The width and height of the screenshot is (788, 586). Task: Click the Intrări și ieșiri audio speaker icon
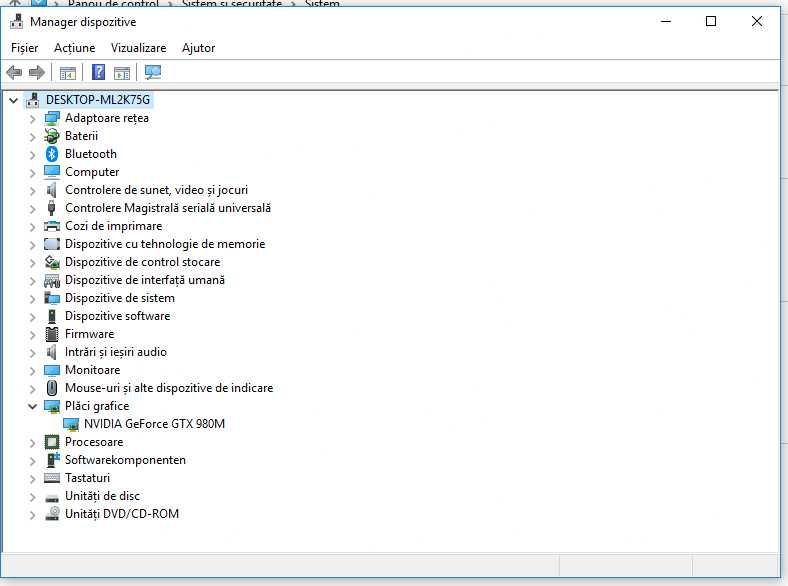point(51,352)
